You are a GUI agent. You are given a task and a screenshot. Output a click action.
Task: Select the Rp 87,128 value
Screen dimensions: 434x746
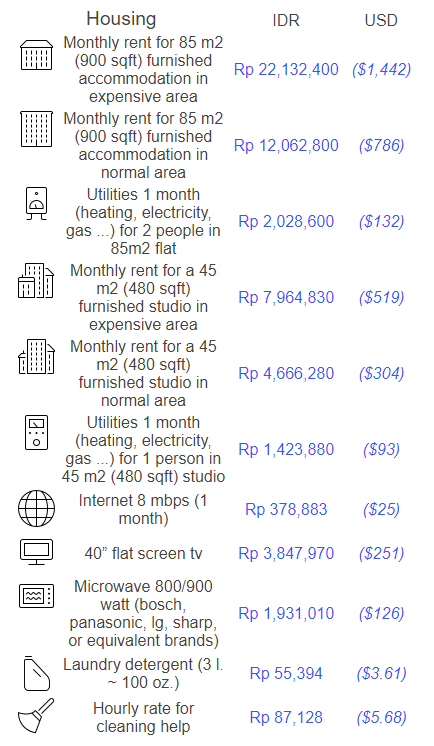[286, 717]
